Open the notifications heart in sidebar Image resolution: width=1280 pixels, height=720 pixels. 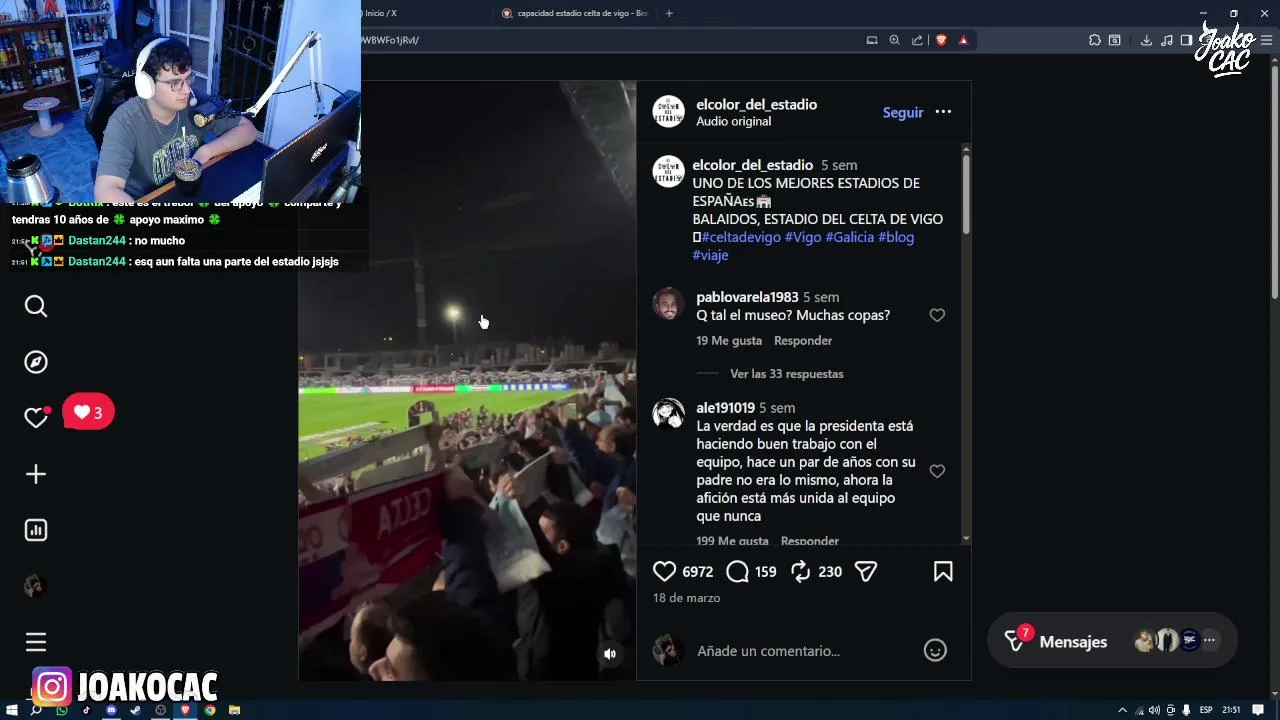(x=36, y=418)
